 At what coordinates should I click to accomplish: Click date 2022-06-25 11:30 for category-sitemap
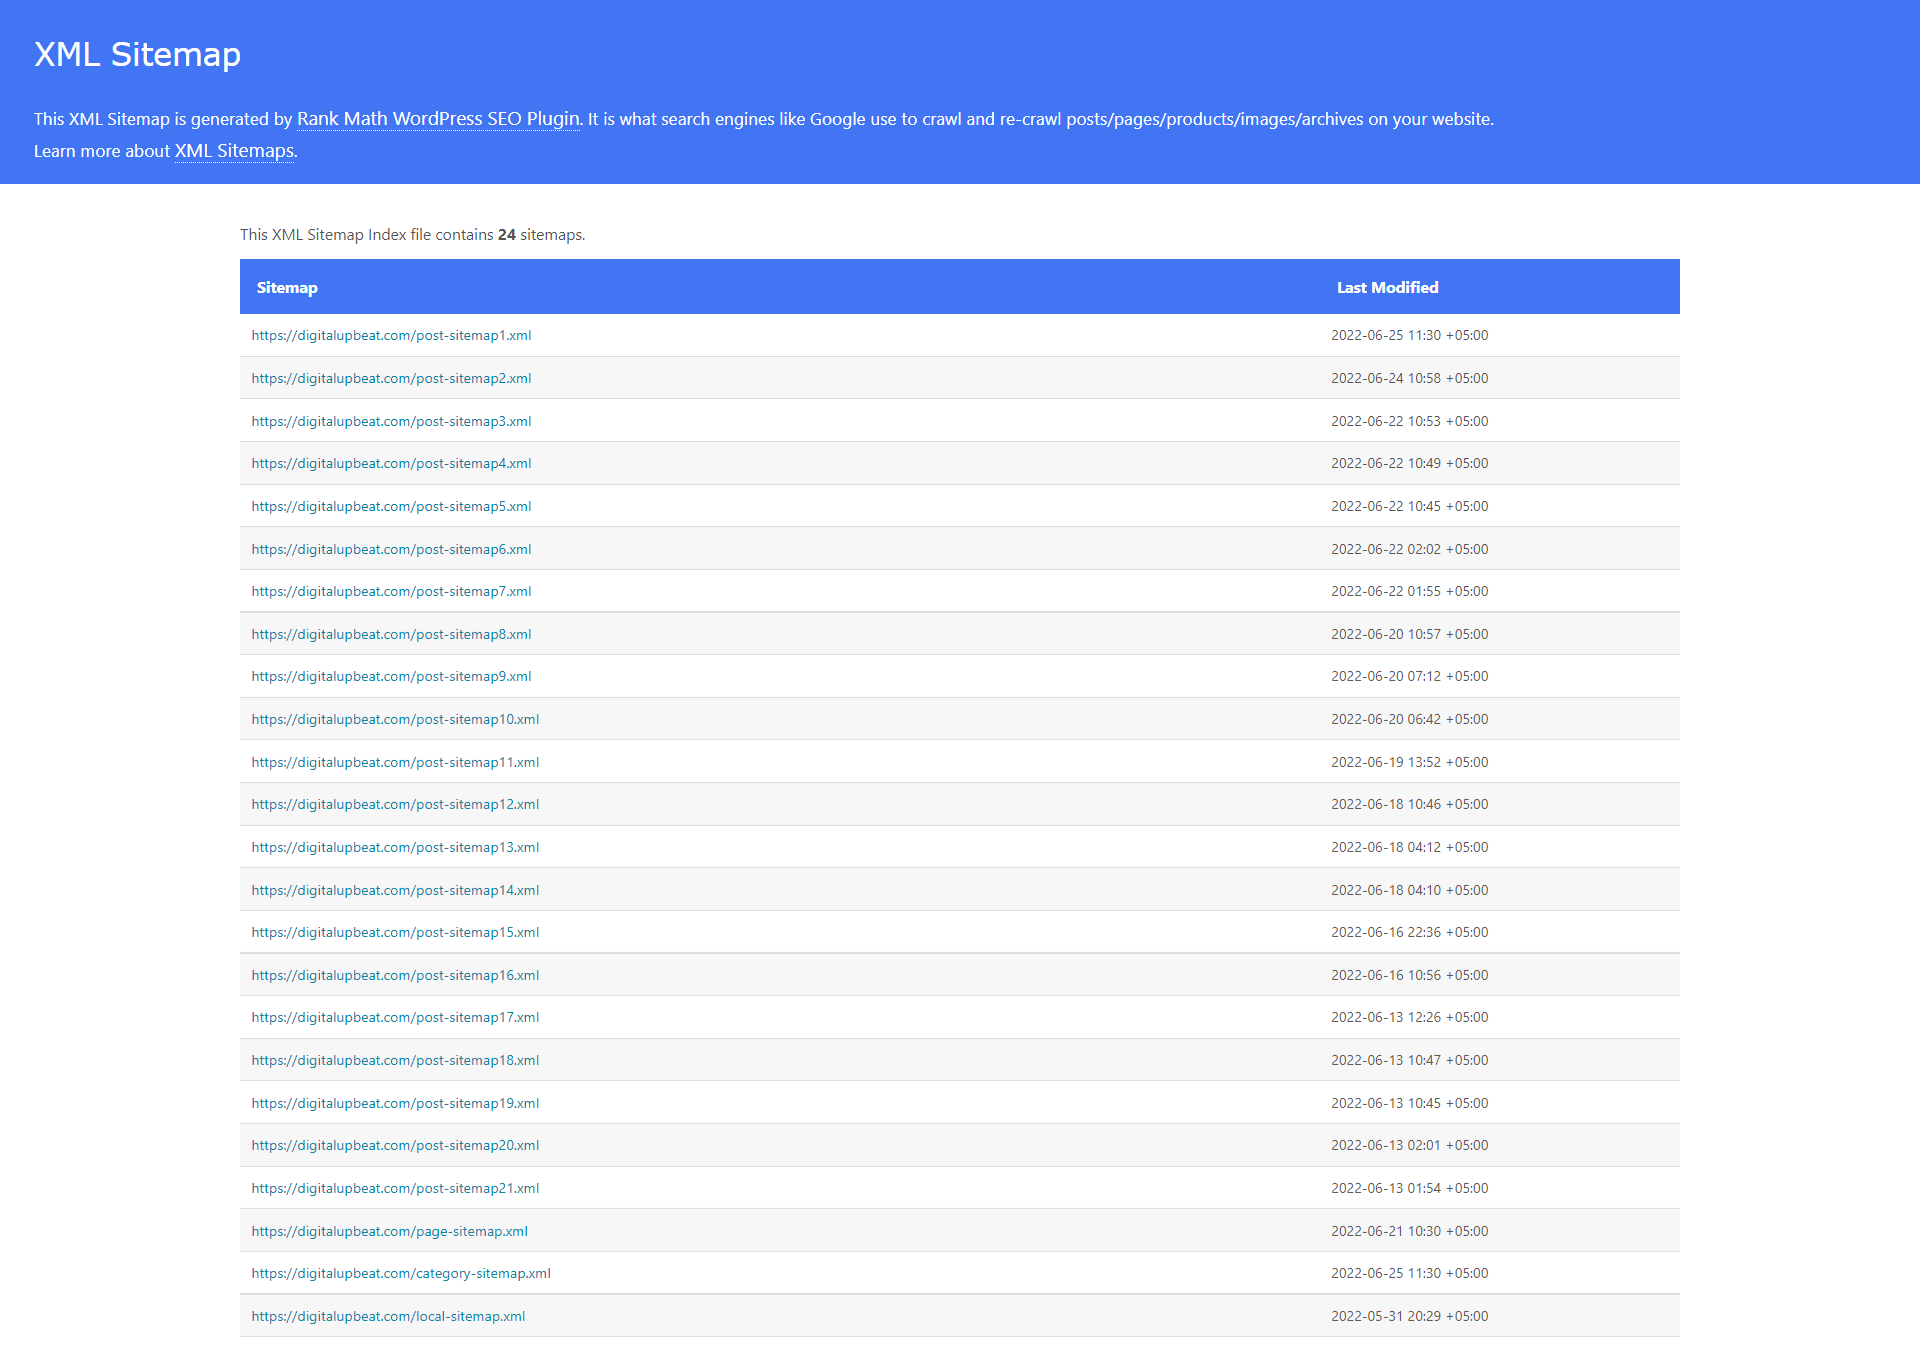1409,1273
